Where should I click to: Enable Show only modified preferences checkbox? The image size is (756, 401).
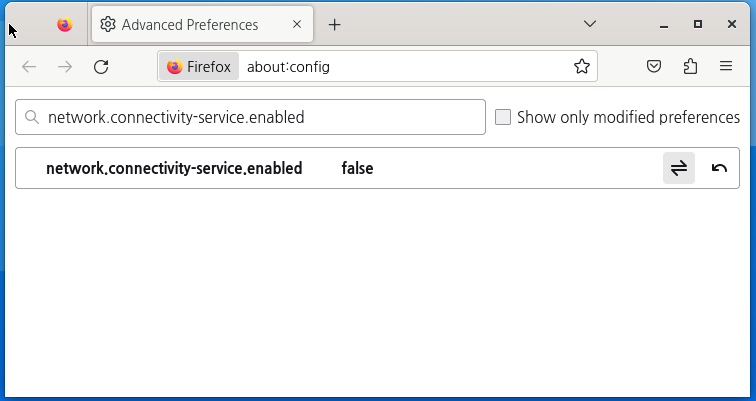pos(503,117)
